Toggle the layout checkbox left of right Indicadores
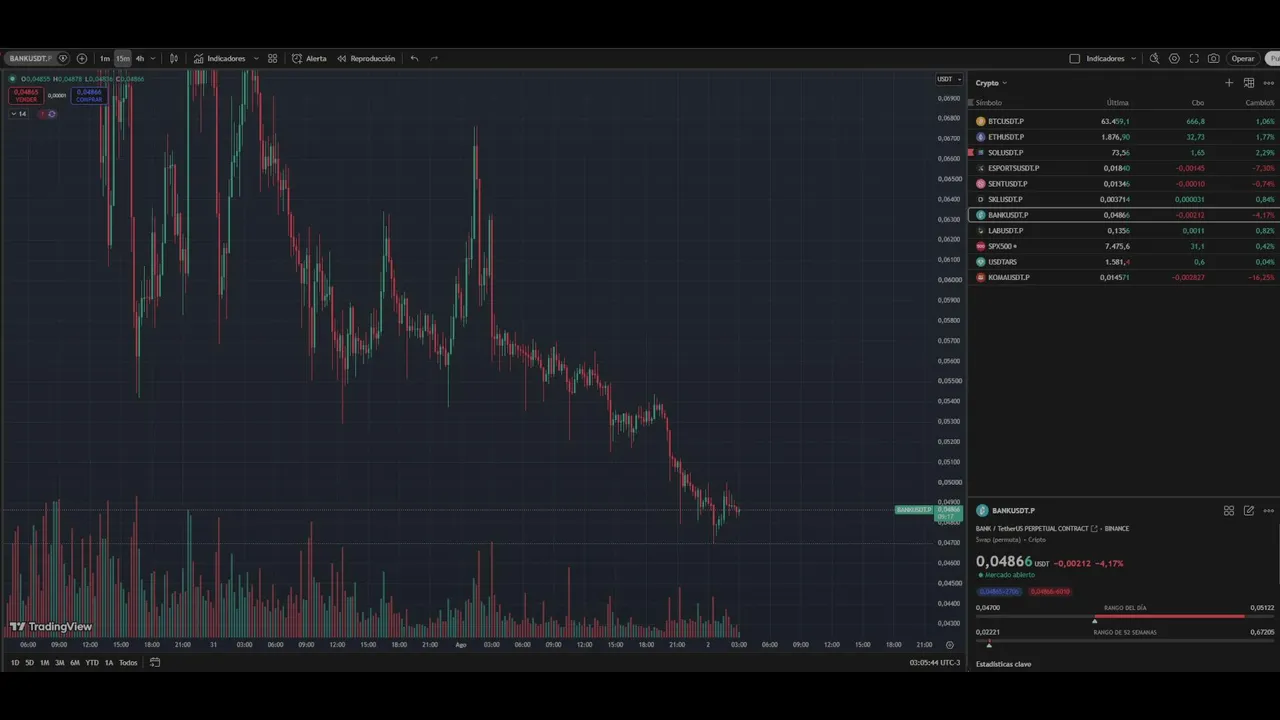Screen dimensions: 1280x720 point(1075,58)
